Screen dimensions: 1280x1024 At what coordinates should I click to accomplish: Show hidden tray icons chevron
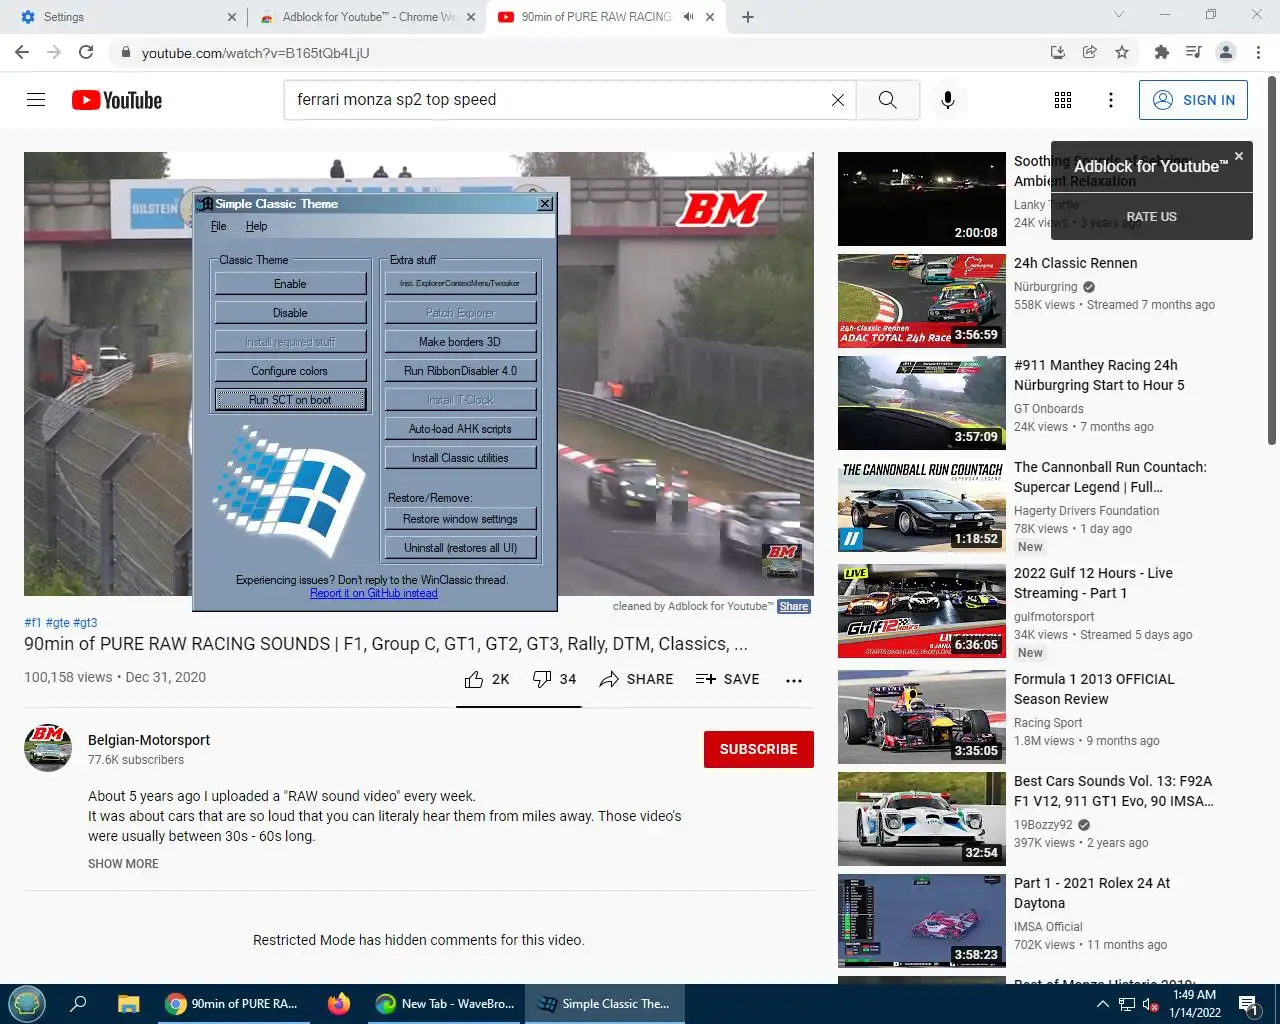click(x=1103, y=1004)
